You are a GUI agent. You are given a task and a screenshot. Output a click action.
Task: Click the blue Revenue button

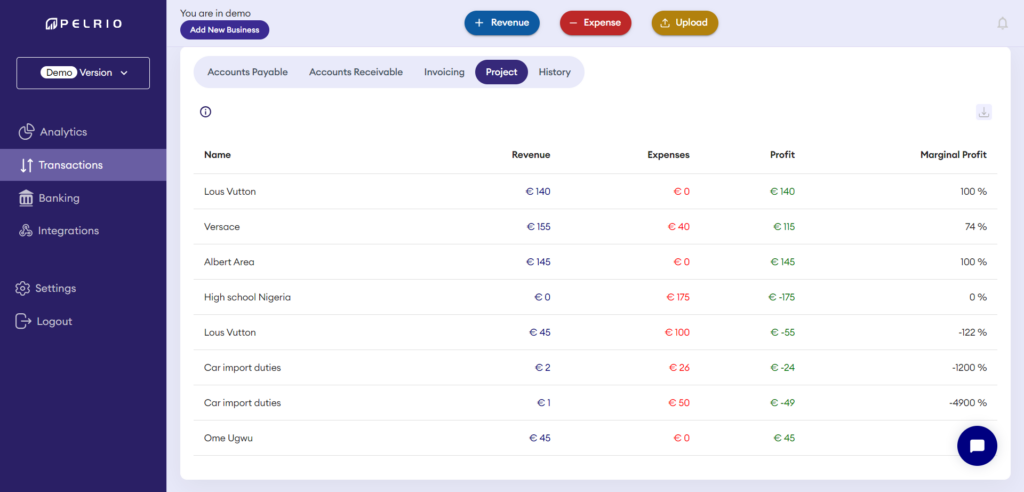pyautogui.click(x=501, y=22)
